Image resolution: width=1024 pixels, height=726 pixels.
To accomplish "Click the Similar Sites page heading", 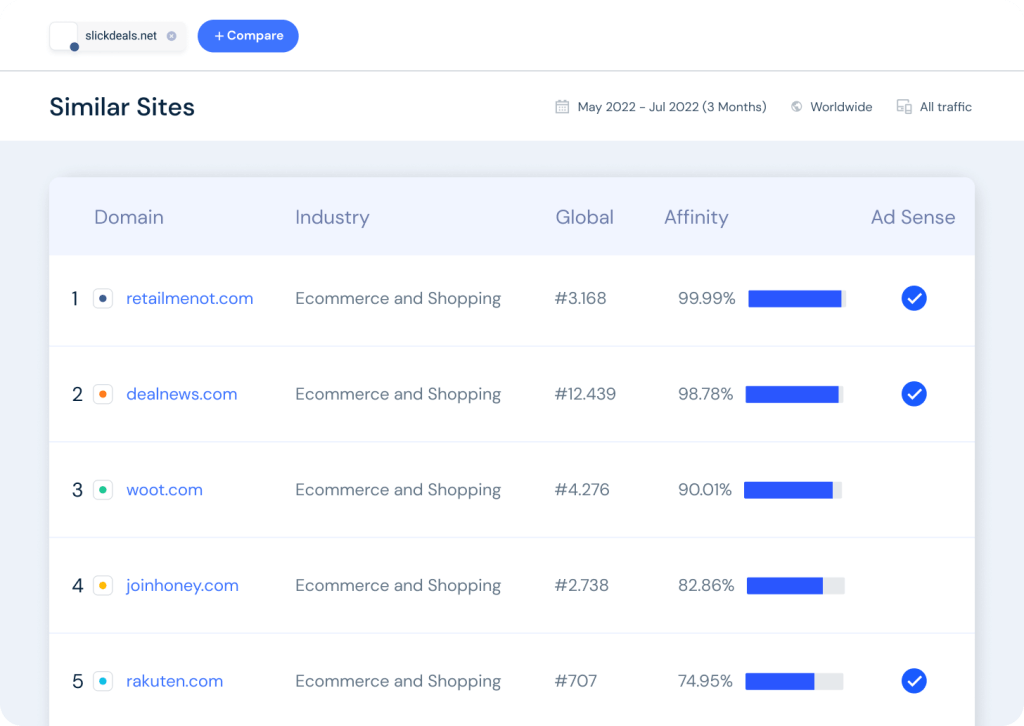I will pos(122,106).
